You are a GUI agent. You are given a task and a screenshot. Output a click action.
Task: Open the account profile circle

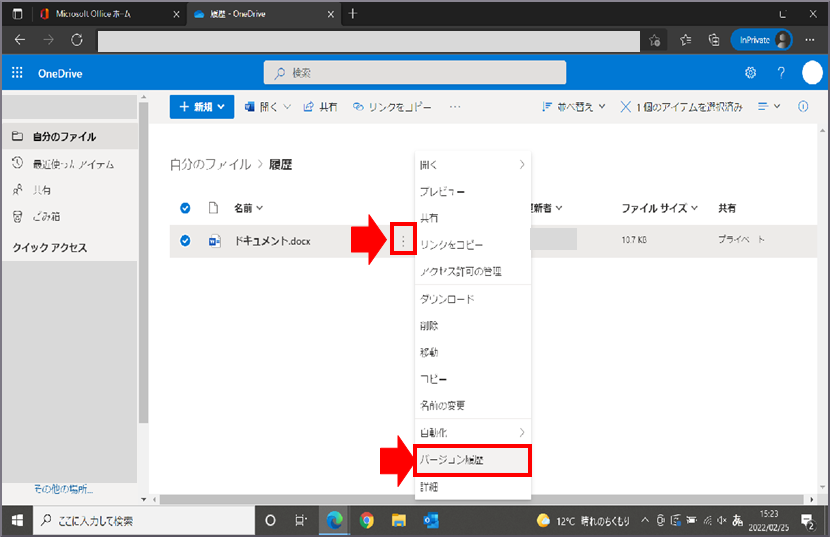(812, 73)
